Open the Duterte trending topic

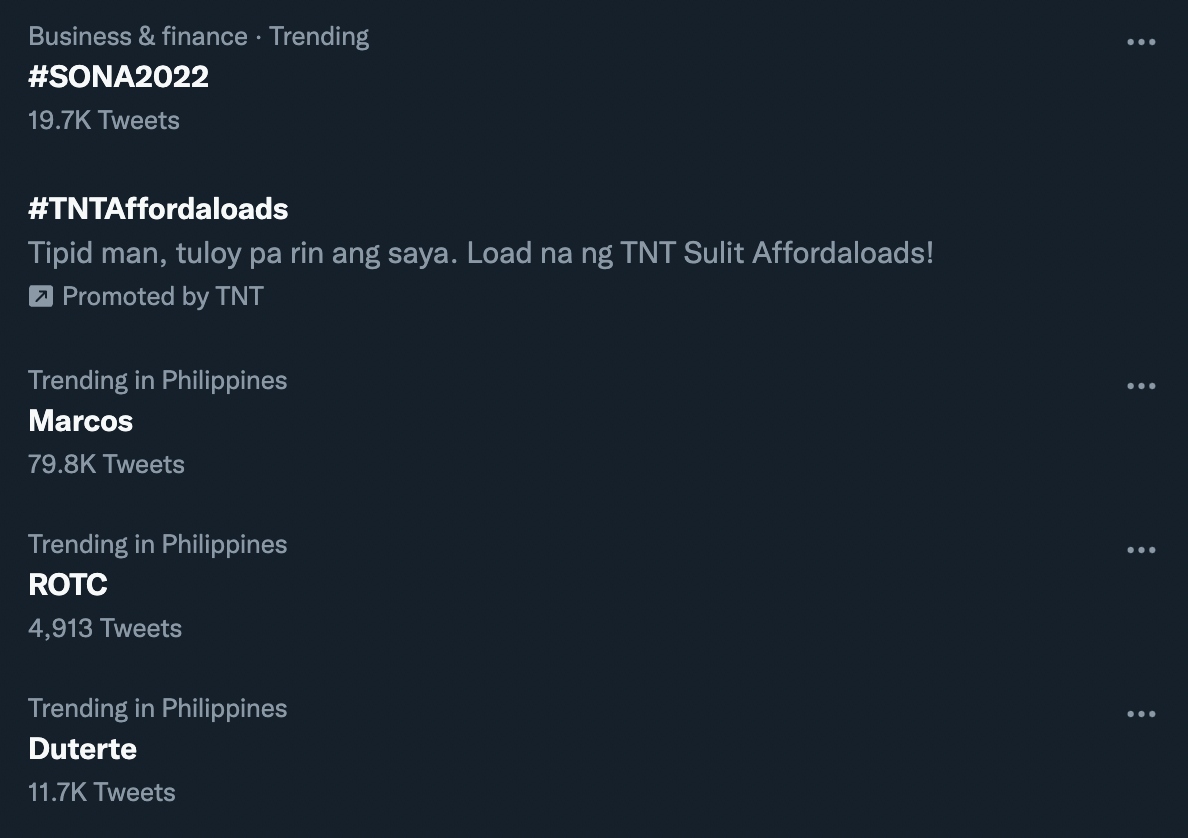[x=83, y=749]
